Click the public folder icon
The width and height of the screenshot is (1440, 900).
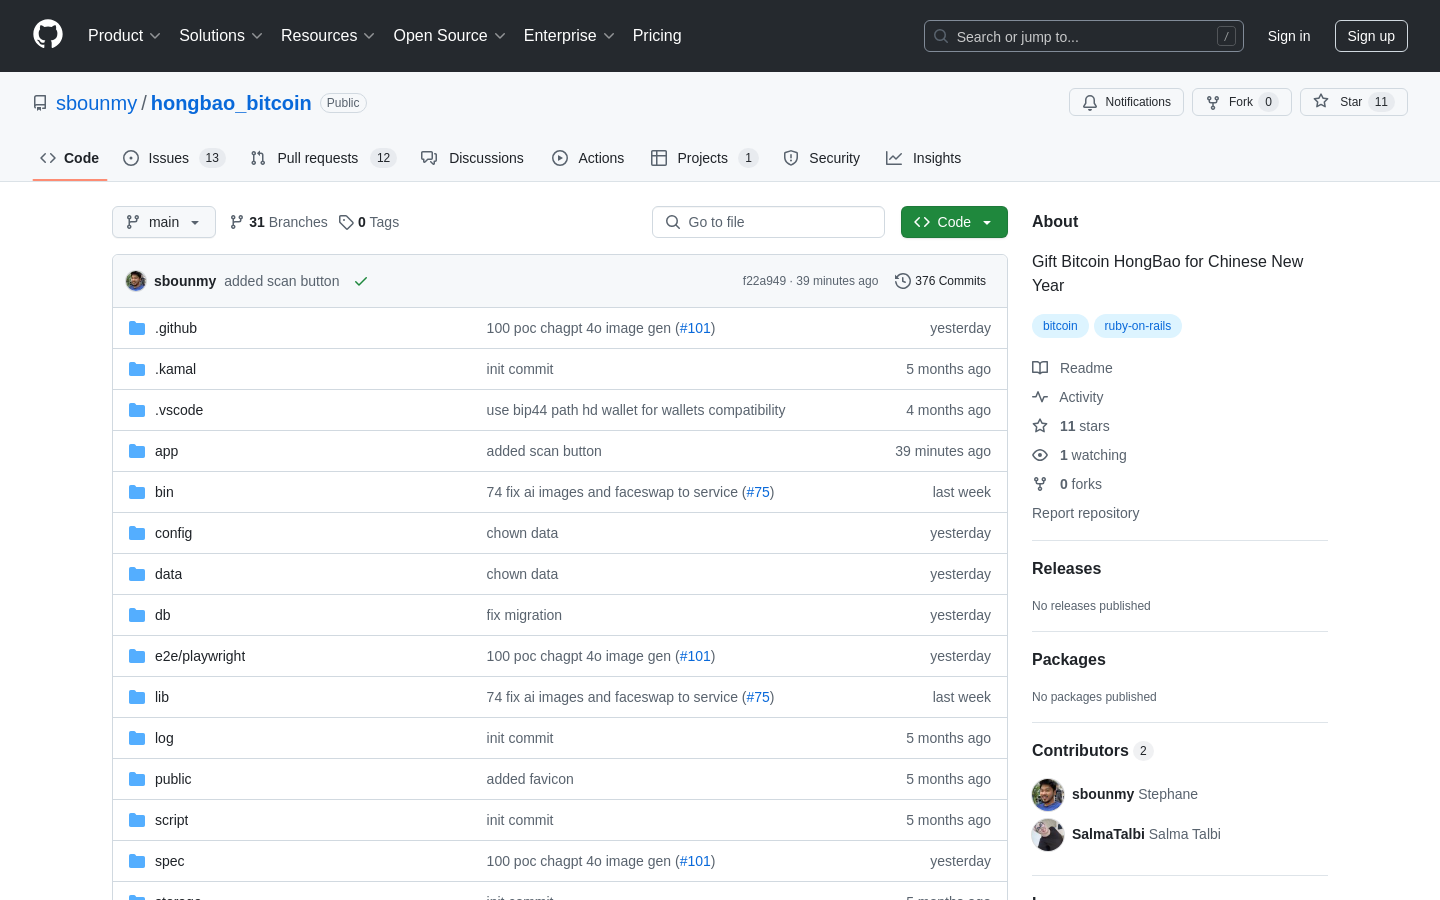click(x=137, y=779)
